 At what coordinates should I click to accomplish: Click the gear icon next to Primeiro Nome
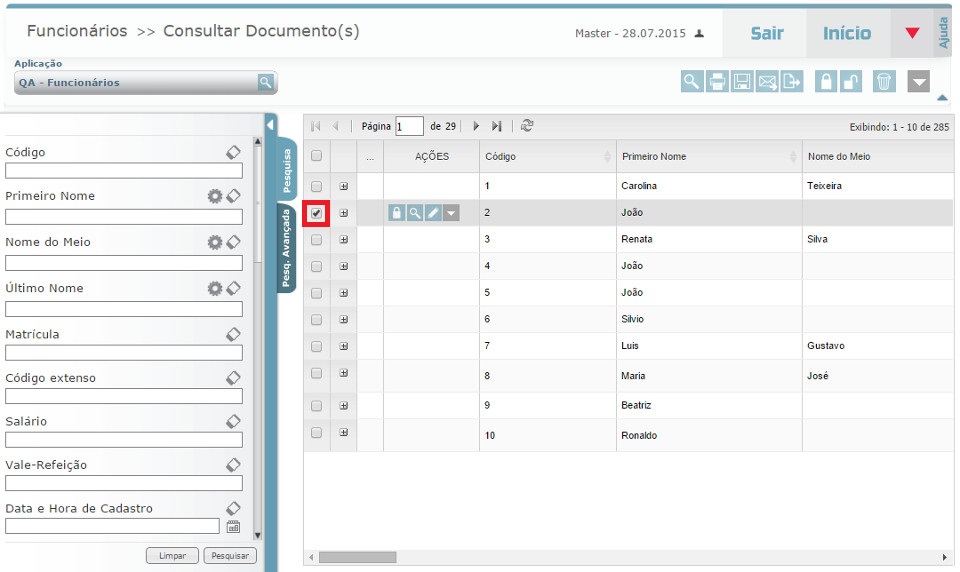[x=214, y=196]
